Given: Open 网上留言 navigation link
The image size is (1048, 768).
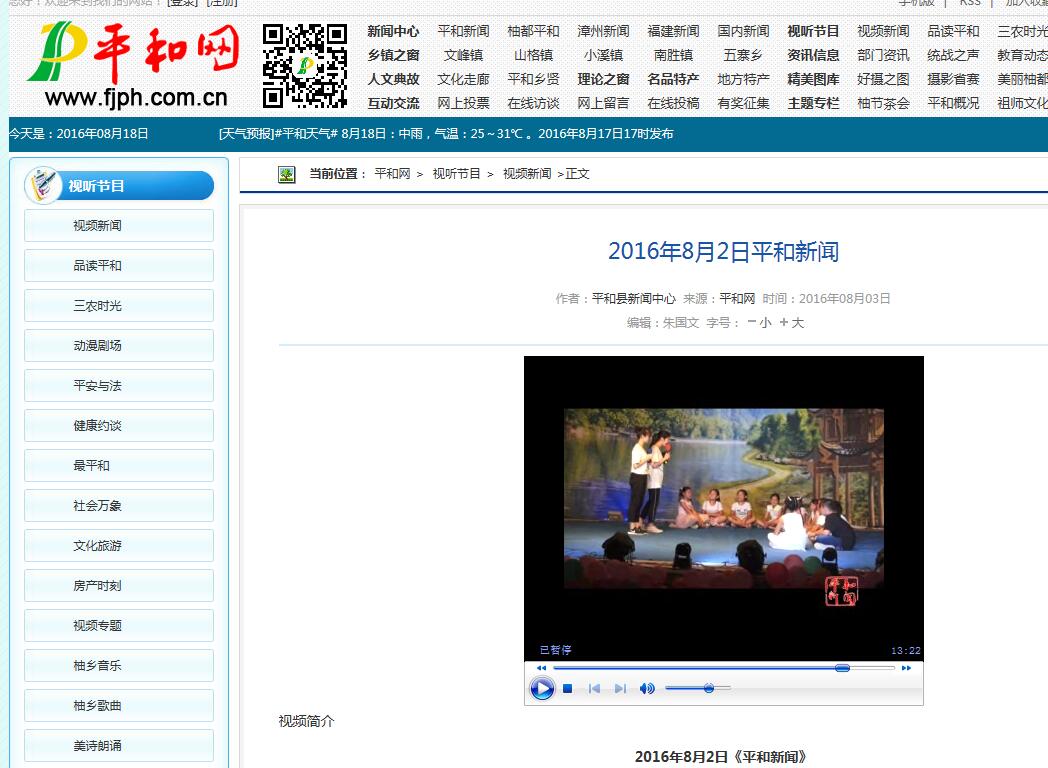Looking at the screenshot, I should coord(603,103).
